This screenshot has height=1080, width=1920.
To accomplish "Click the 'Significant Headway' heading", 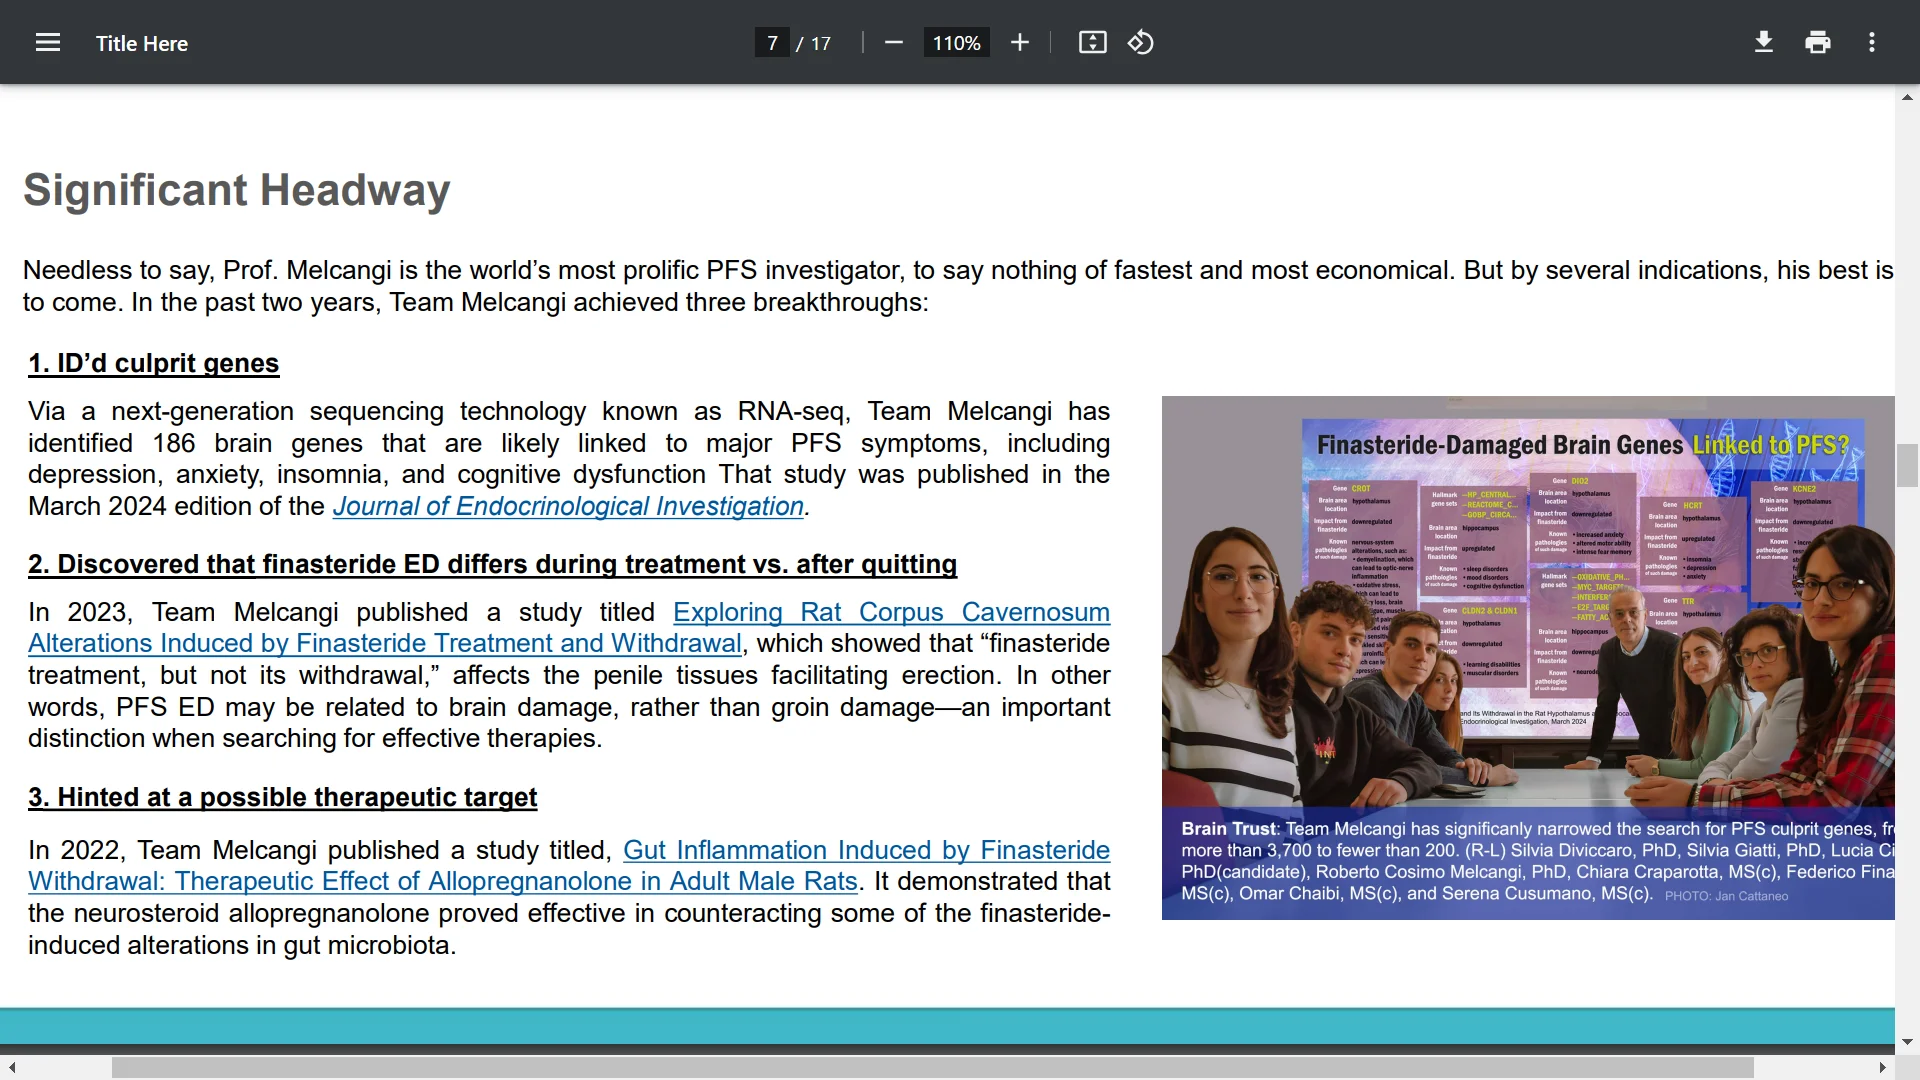I will [x=237, y=190].
